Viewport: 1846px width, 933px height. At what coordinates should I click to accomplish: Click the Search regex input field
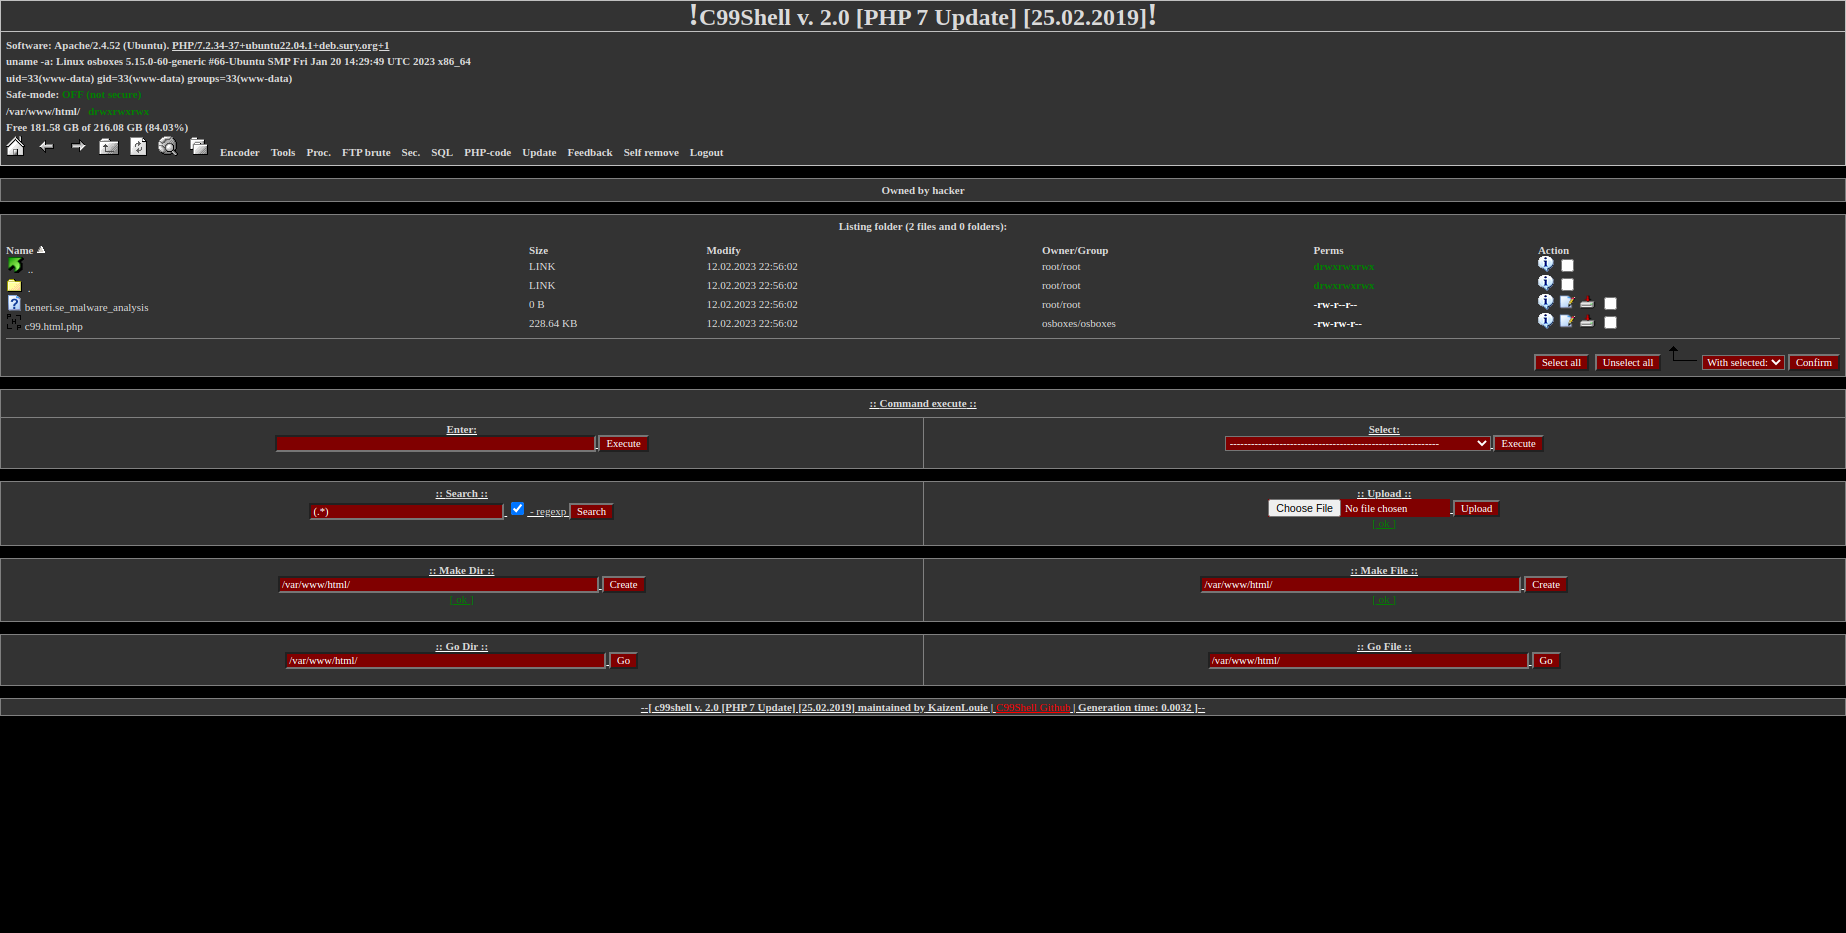(407, 512)
